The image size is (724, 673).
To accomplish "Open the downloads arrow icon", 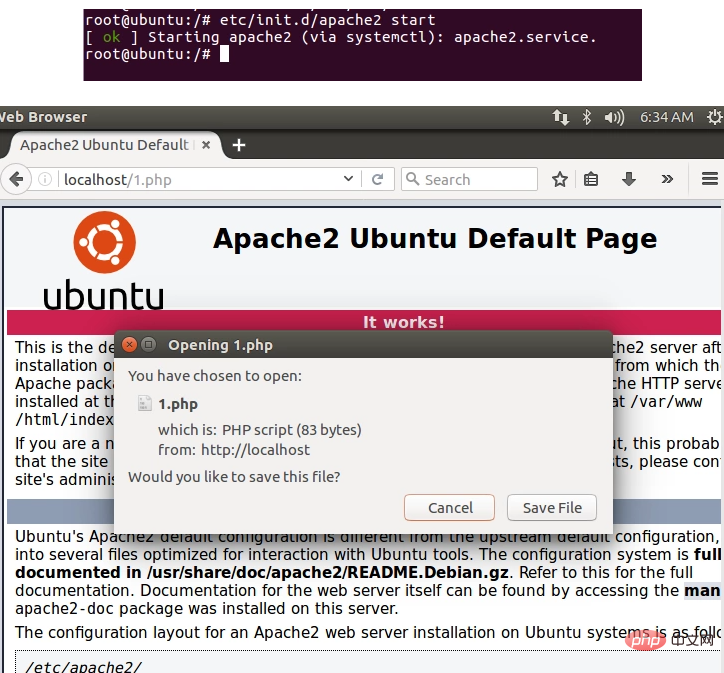I will pos(628,179).
